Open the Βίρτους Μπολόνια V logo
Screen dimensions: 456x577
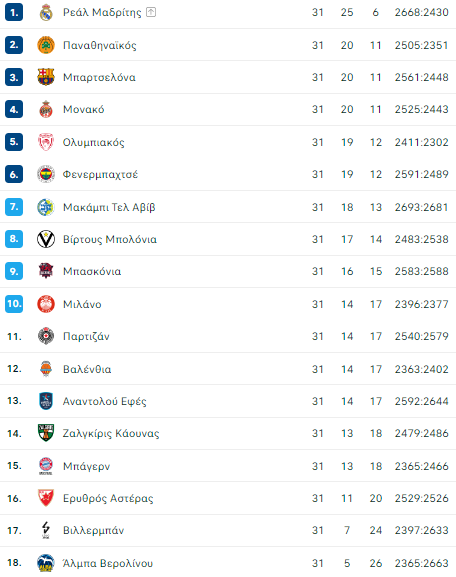46,239
